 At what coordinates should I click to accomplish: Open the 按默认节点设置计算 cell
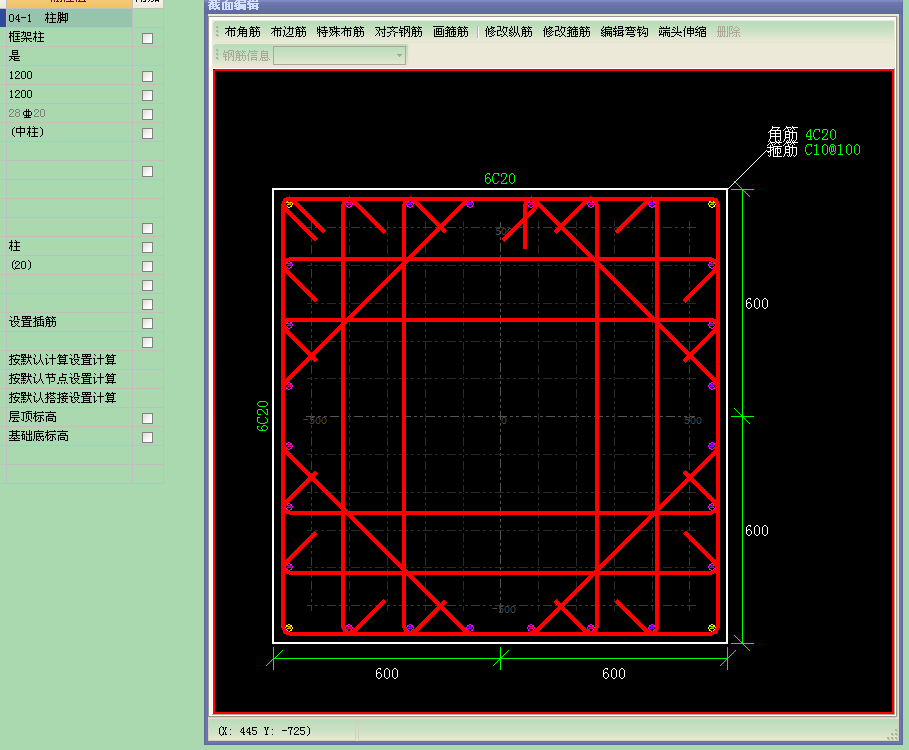pyautogui.click(x=69, y=379)
